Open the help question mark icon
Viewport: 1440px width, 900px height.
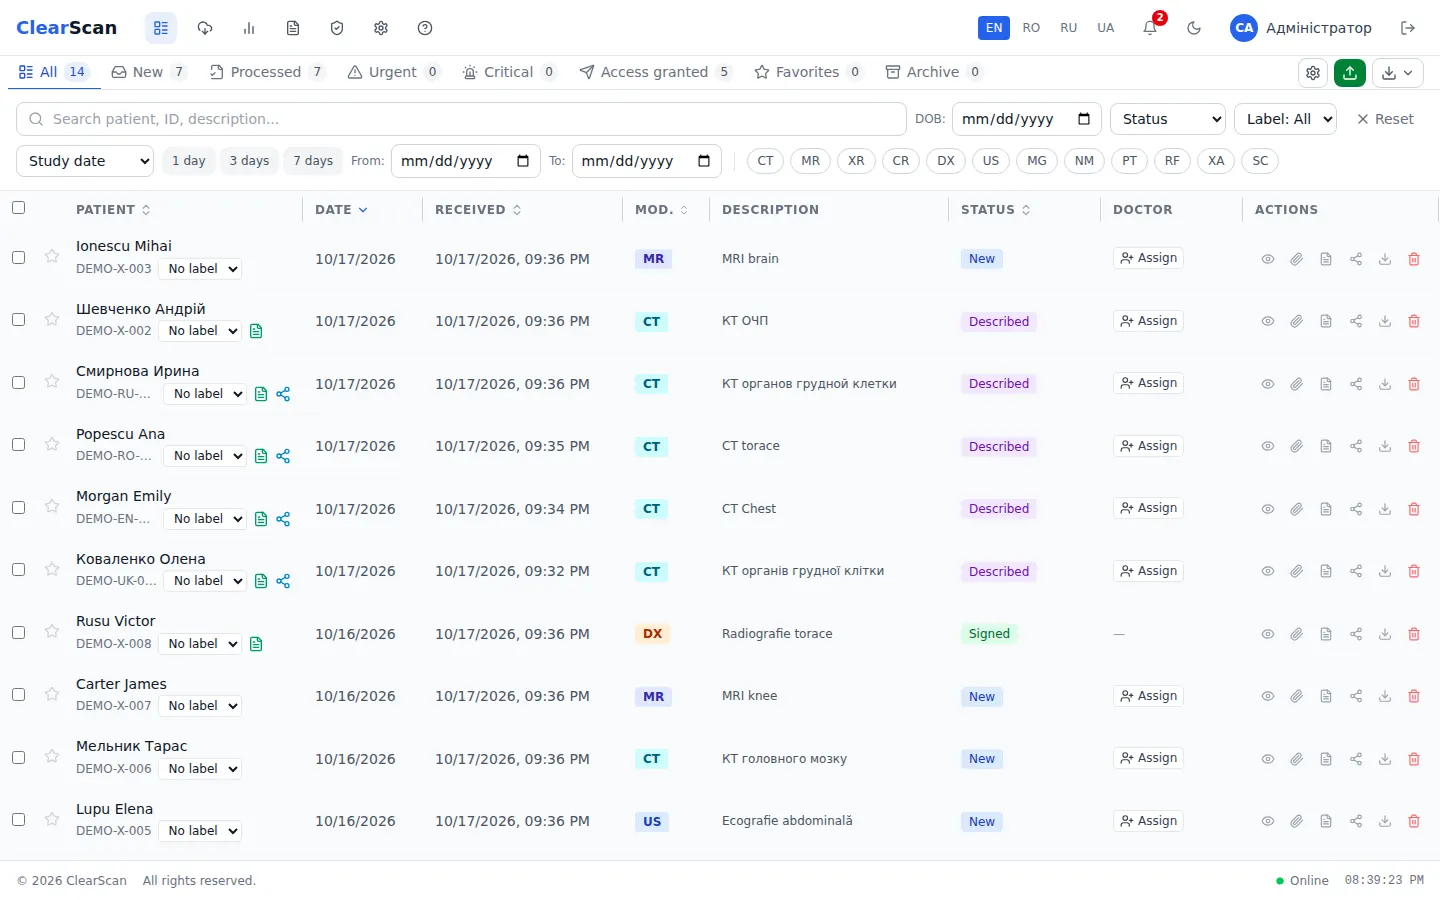point(425,28)
